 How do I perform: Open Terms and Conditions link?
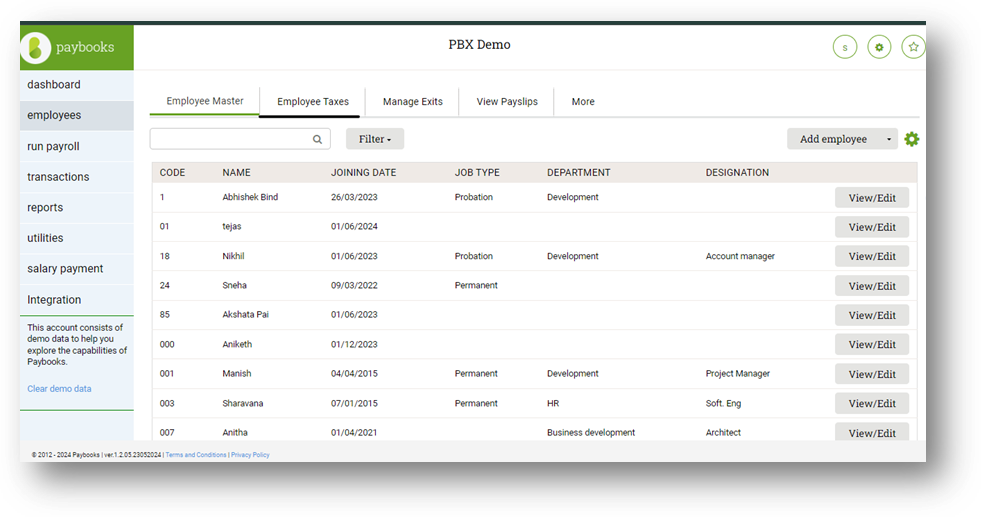click(196, 455)
